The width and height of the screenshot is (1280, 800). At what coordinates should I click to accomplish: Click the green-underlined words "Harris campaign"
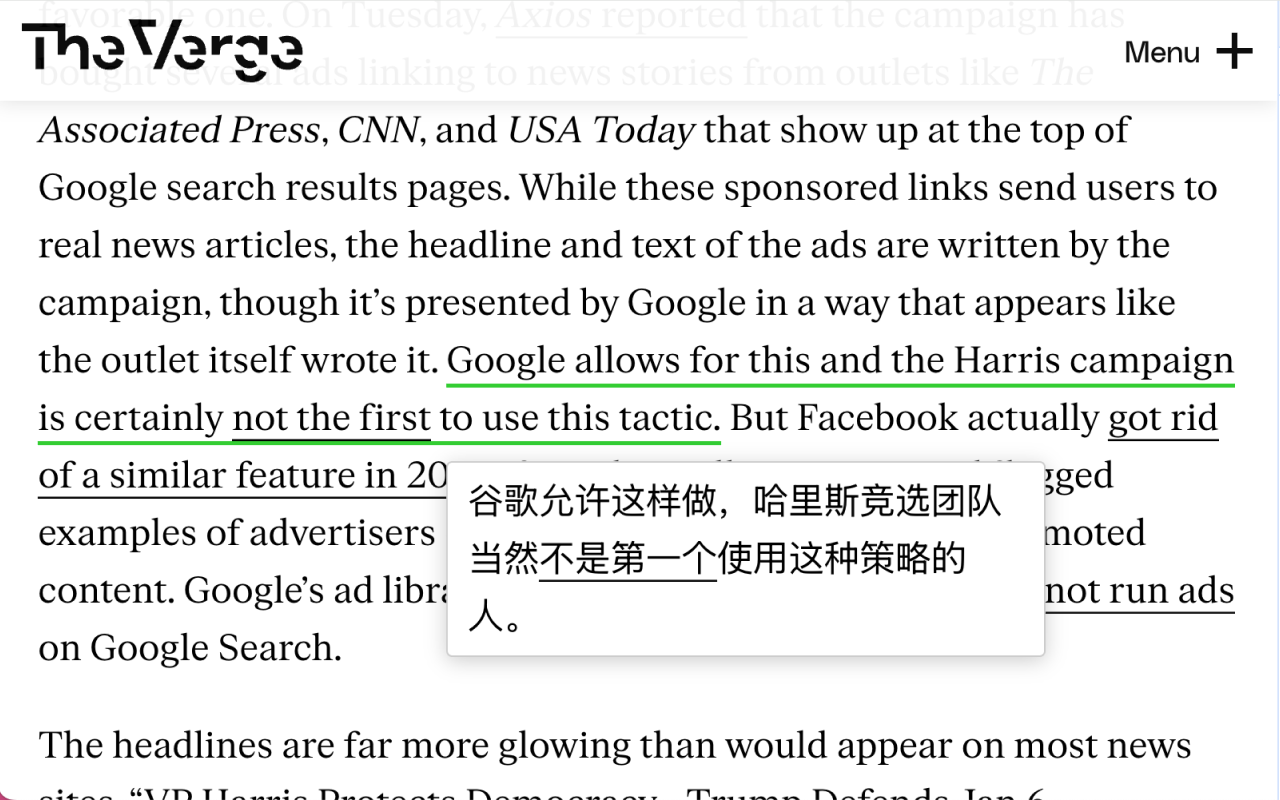tap(1094, 360)
